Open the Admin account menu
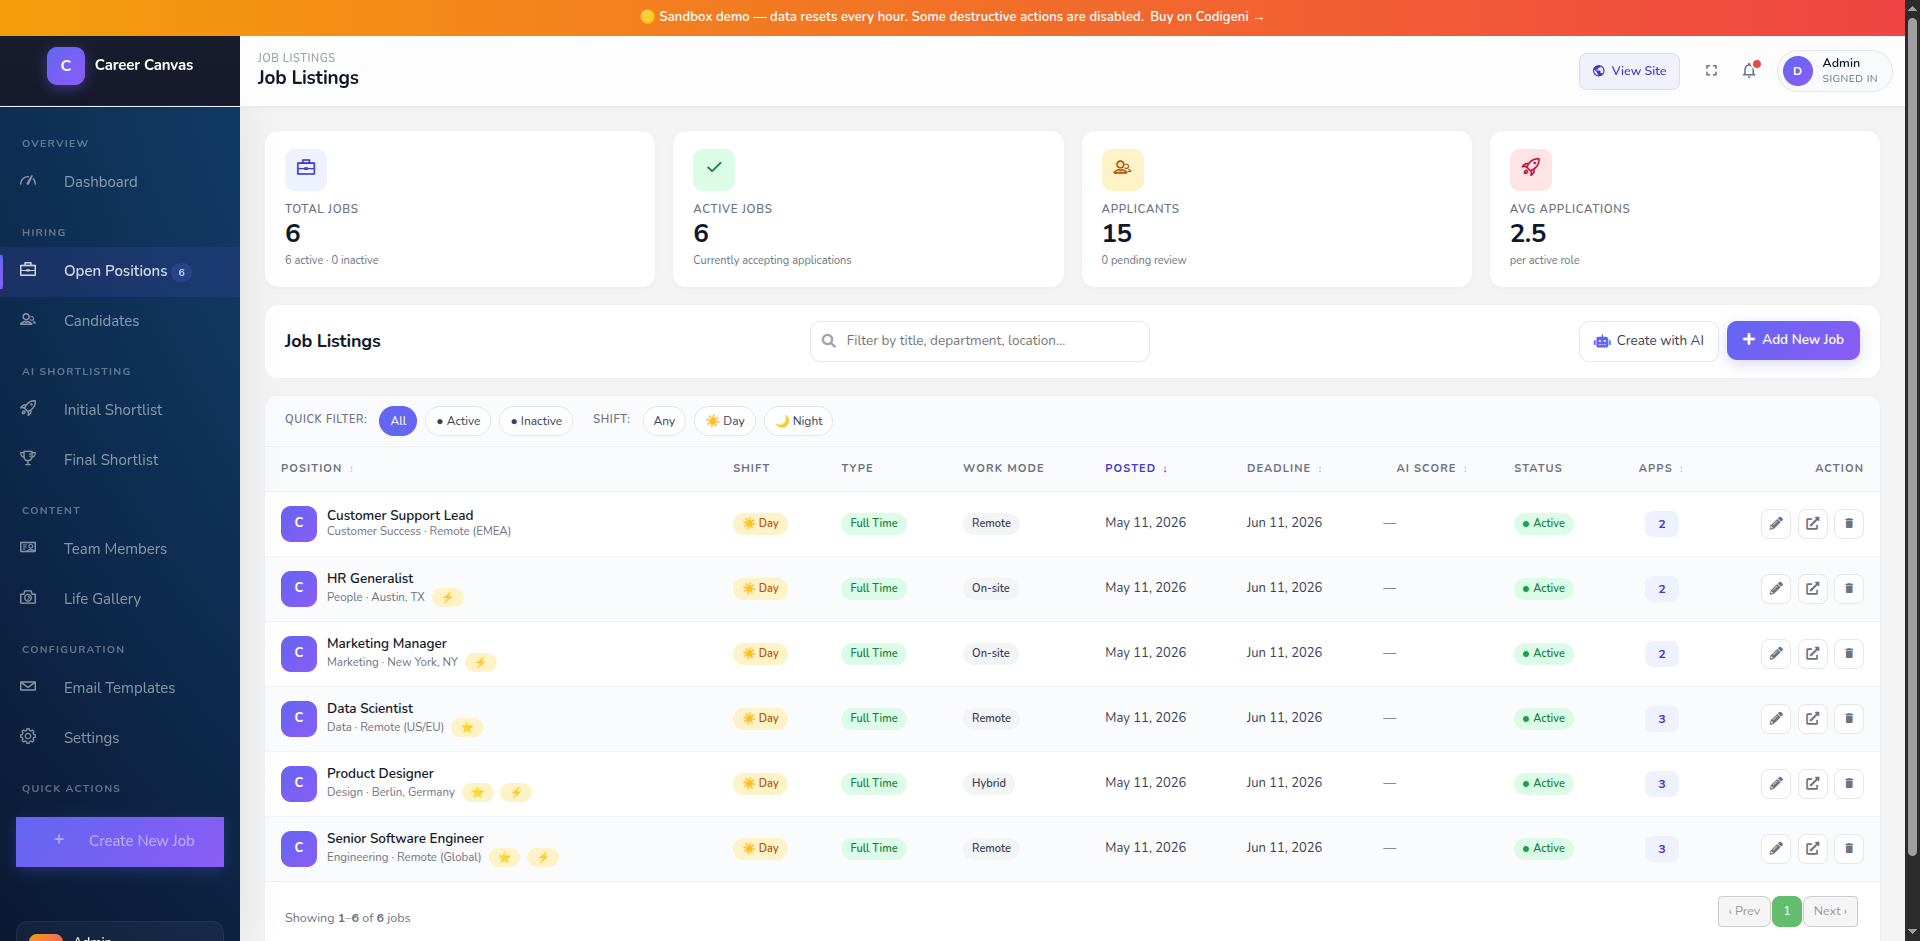This screenshot has height=941, width=1920. point(1834,71)
